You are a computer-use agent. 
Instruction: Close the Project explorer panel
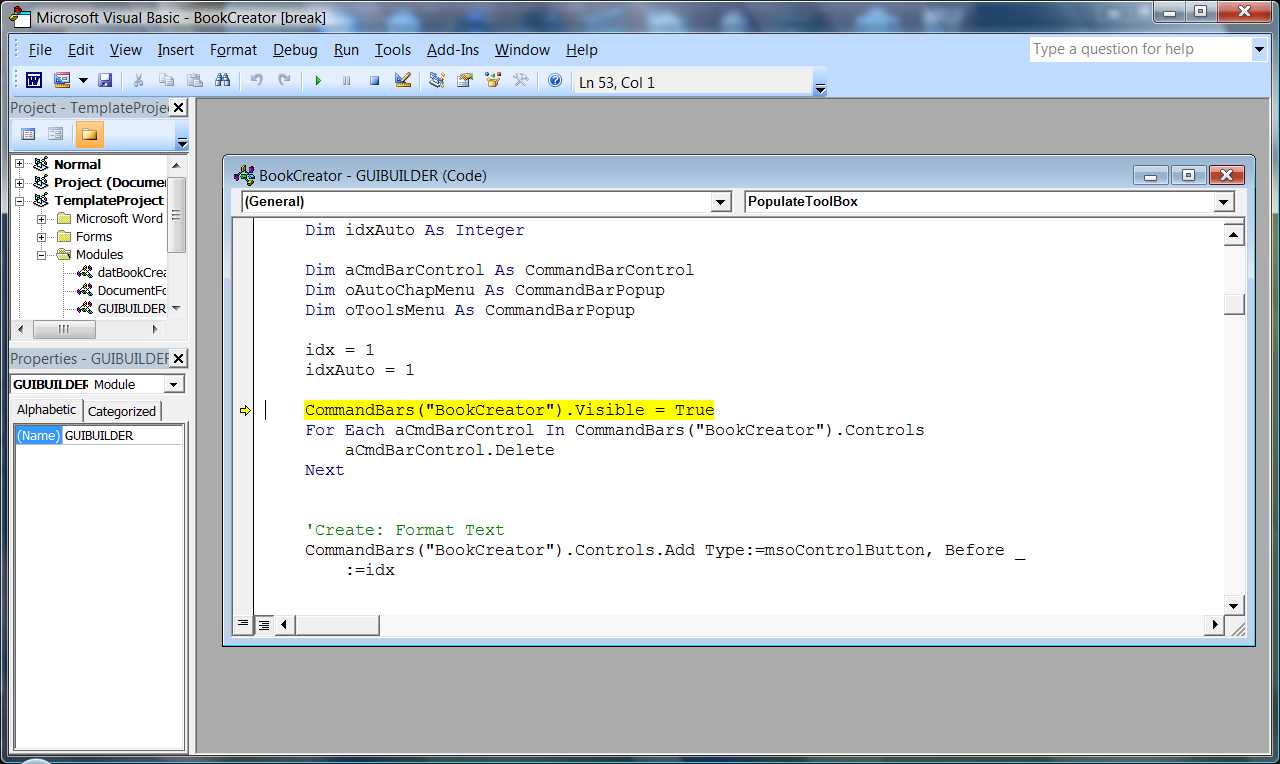click(x=178, y=108)
